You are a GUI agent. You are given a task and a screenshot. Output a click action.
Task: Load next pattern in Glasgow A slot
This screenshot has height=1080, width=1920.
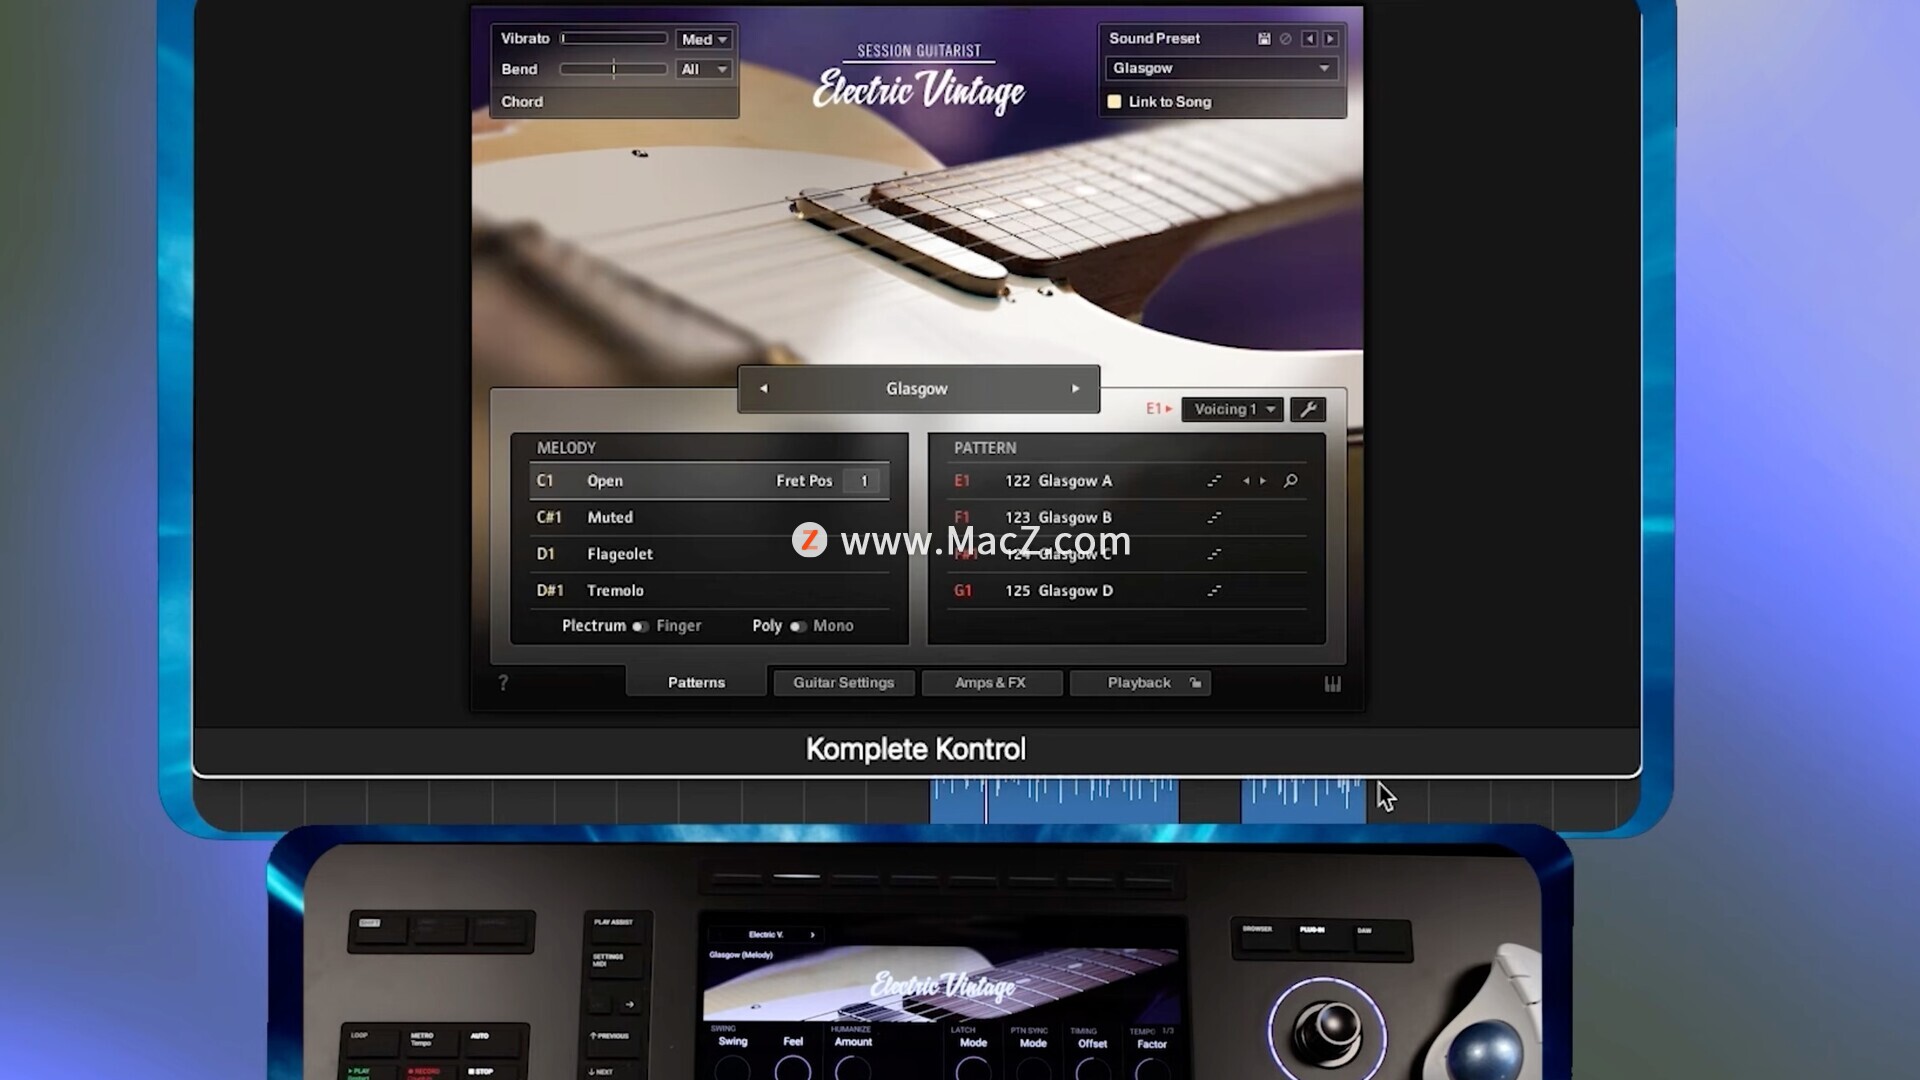(1263, 481)
